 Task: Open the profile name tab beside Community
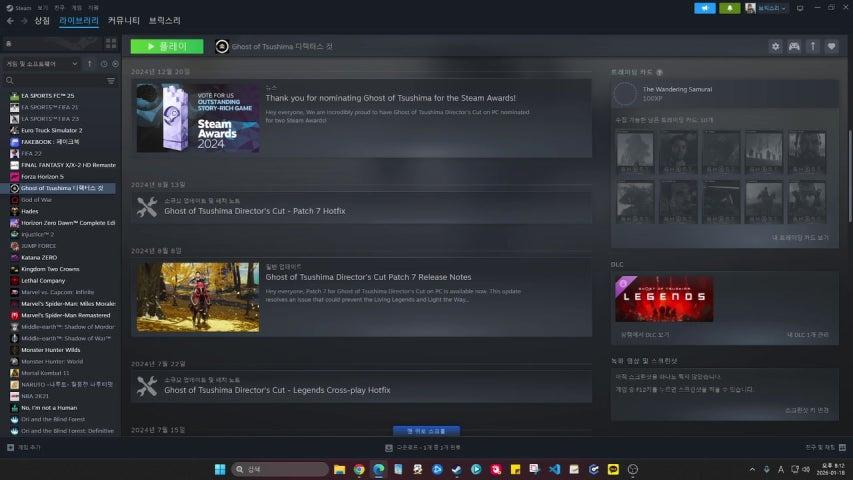tap(165, 21)
